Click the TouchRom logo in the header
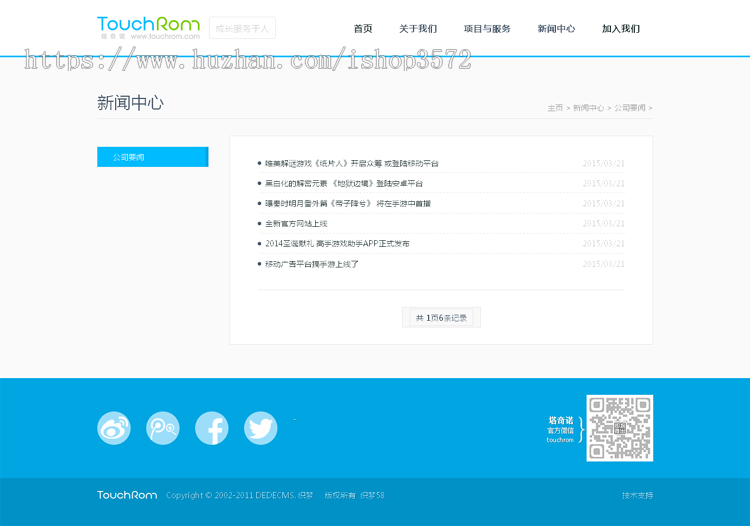This screenshot has width=750, height=526. pyautogui.click(x=148, y=28)
